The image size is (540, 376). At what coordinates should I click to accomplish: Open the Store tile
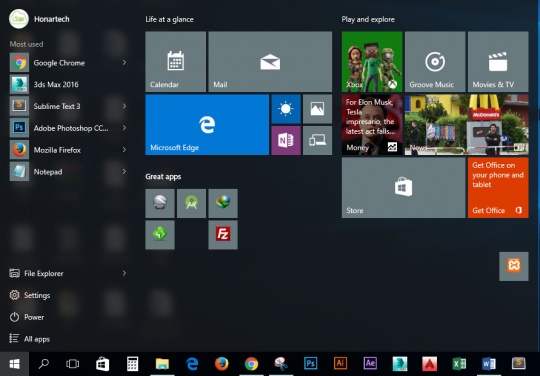403,188
